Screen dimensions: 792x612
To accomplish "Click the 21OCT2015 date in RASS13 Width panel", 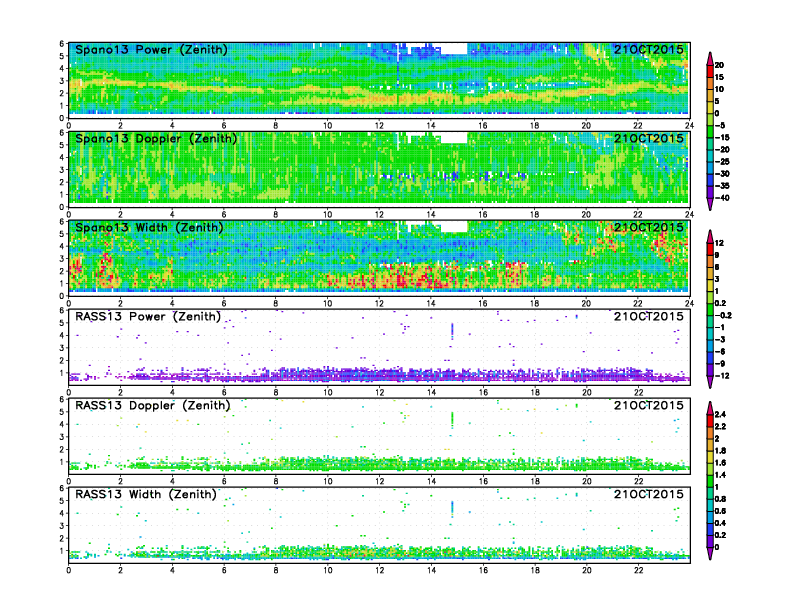I will coord(649,494).
